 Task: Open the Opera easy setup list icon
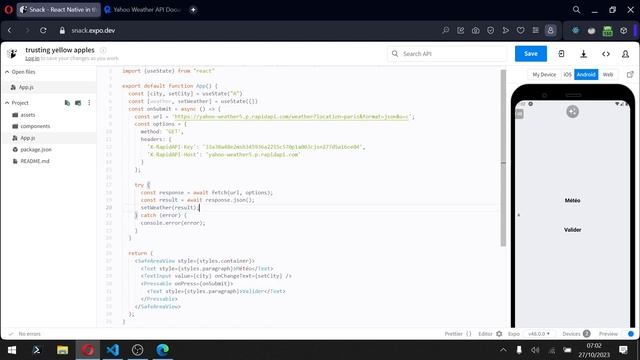pyautogui.click(x=536, y=30)
